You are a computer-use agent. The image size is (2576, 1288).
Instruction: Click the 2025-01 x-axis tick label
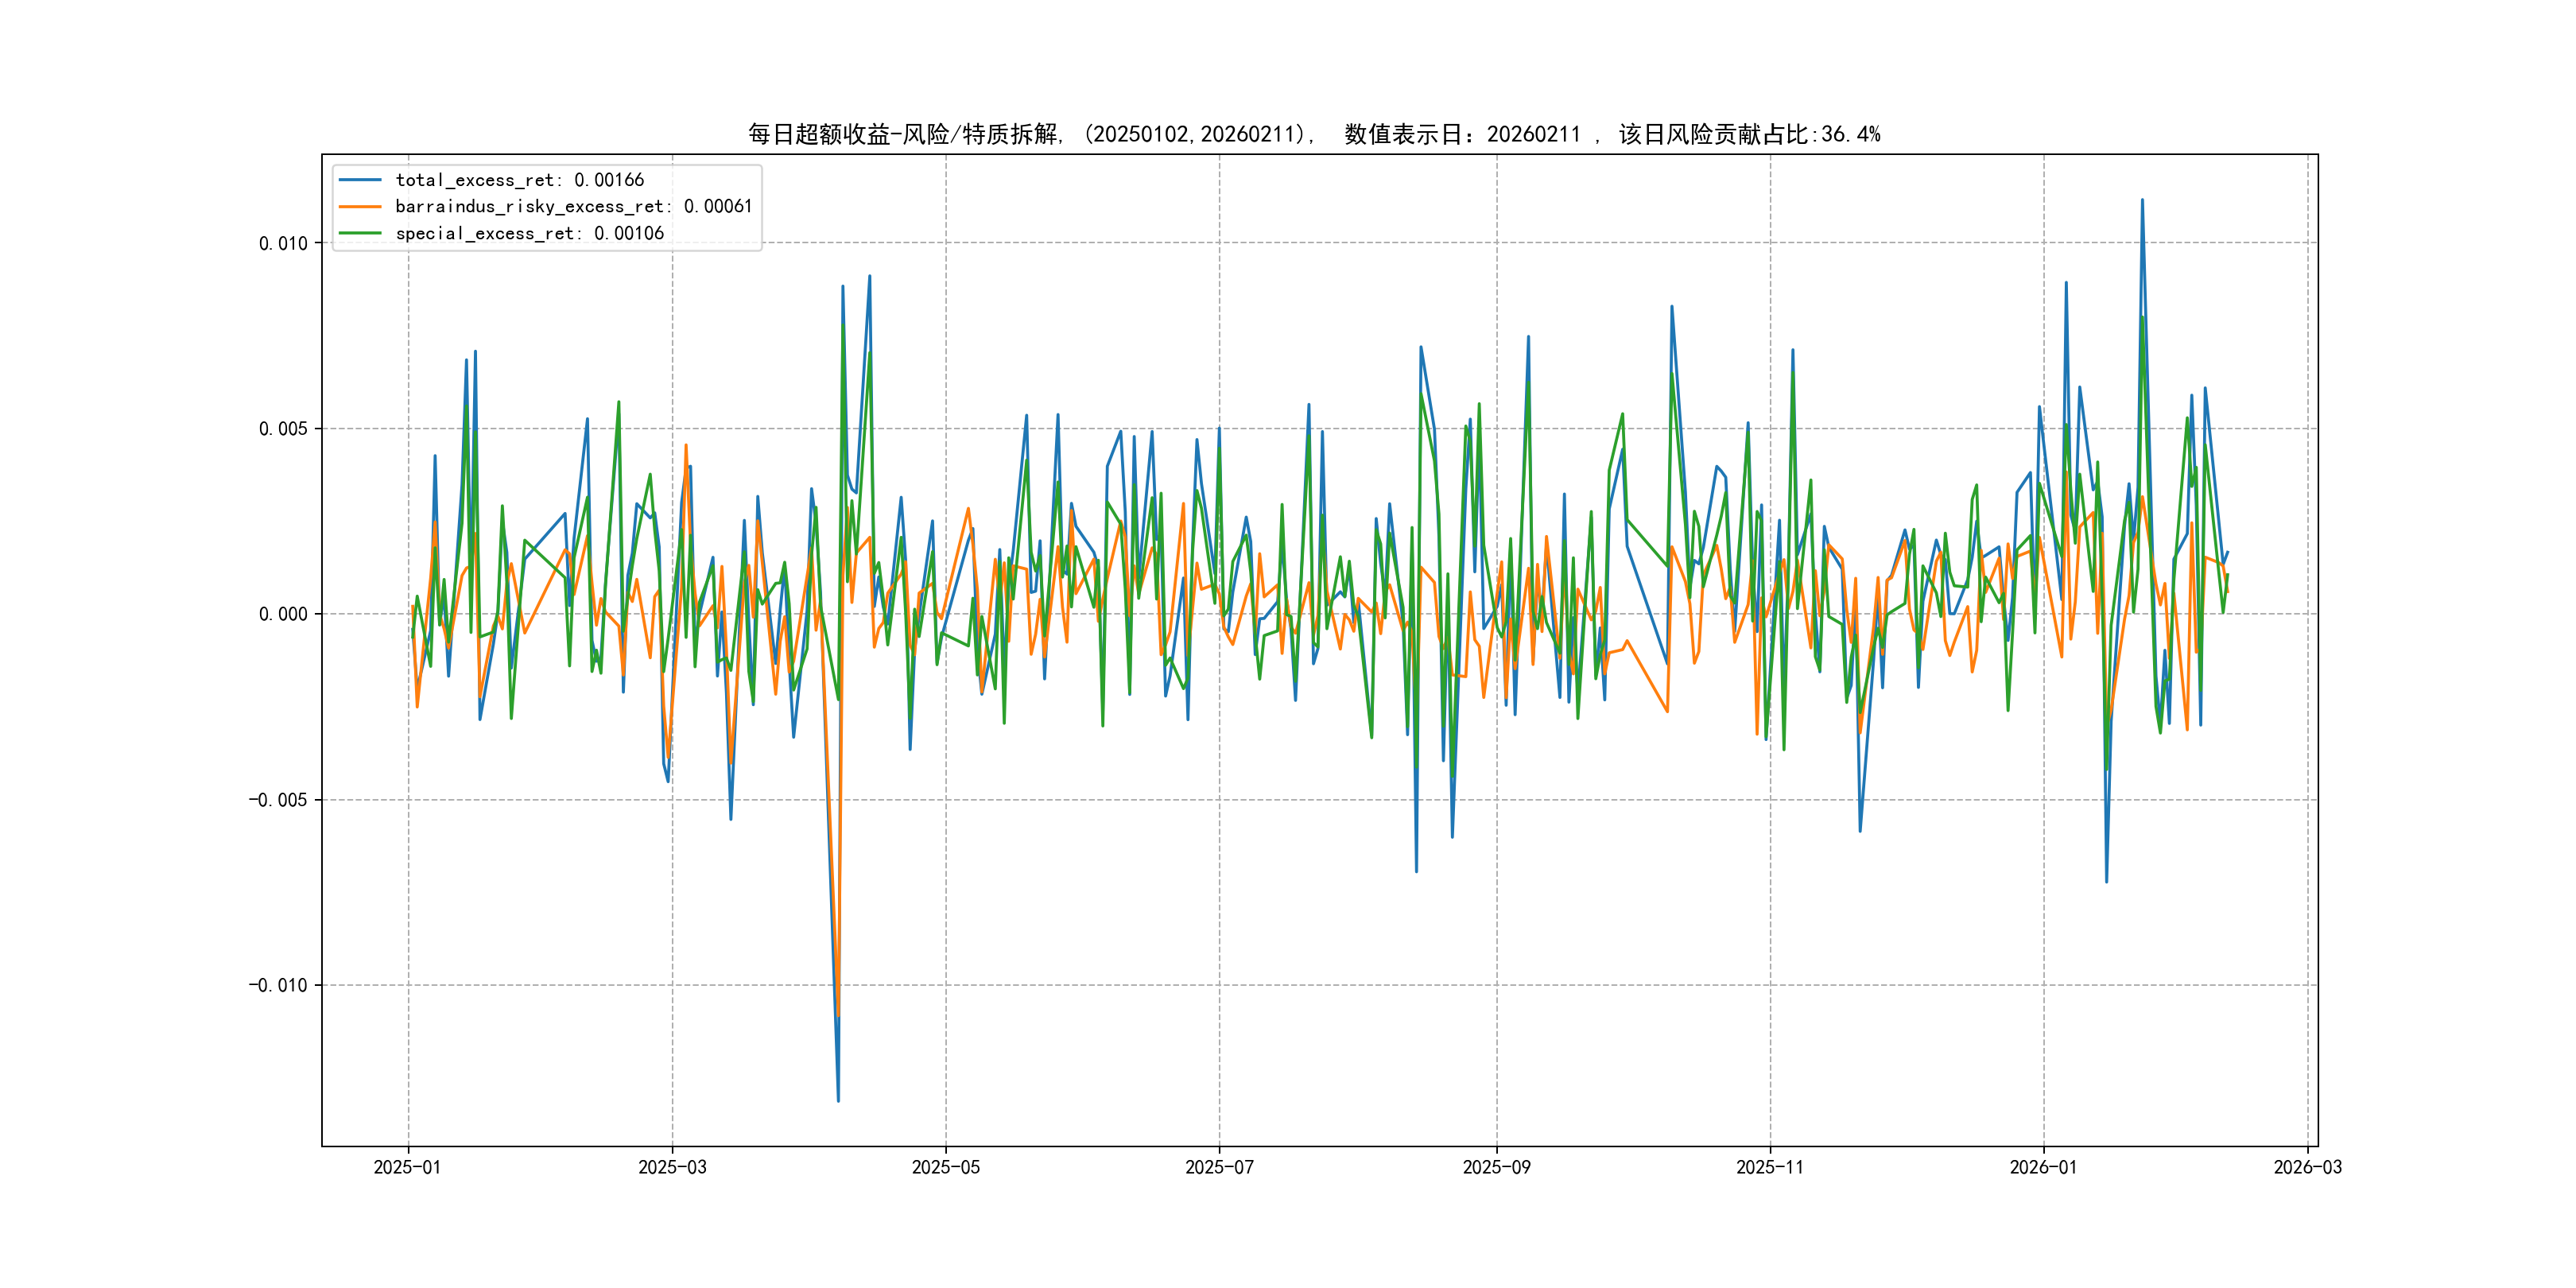(x=407, y=1167)
